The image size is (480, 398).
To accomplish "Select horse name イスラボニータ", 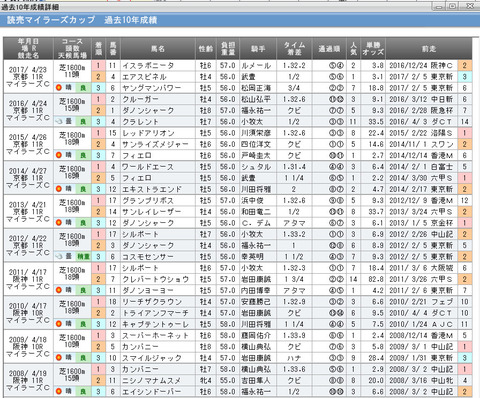I will pos(148,65).
